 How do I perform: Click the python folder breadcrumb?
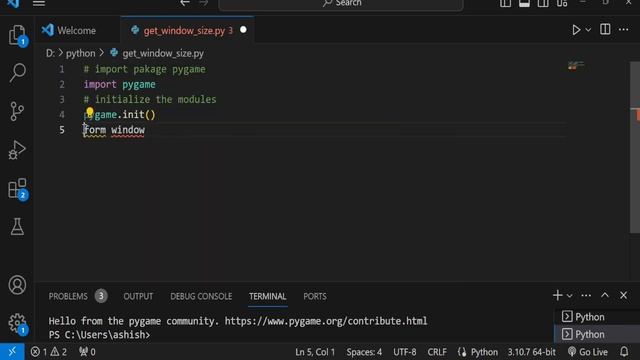(x=80, y=53)
